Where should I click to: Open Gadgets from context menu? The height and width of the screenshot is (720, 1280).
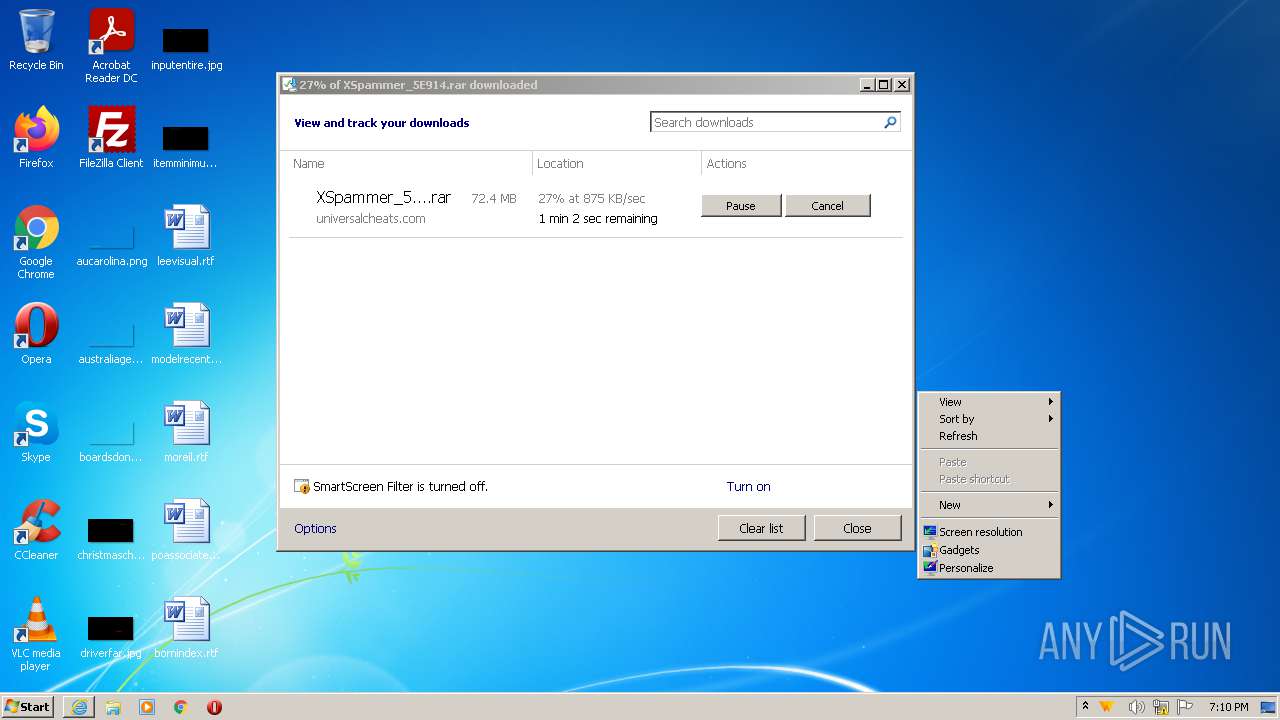click(989, 550)
